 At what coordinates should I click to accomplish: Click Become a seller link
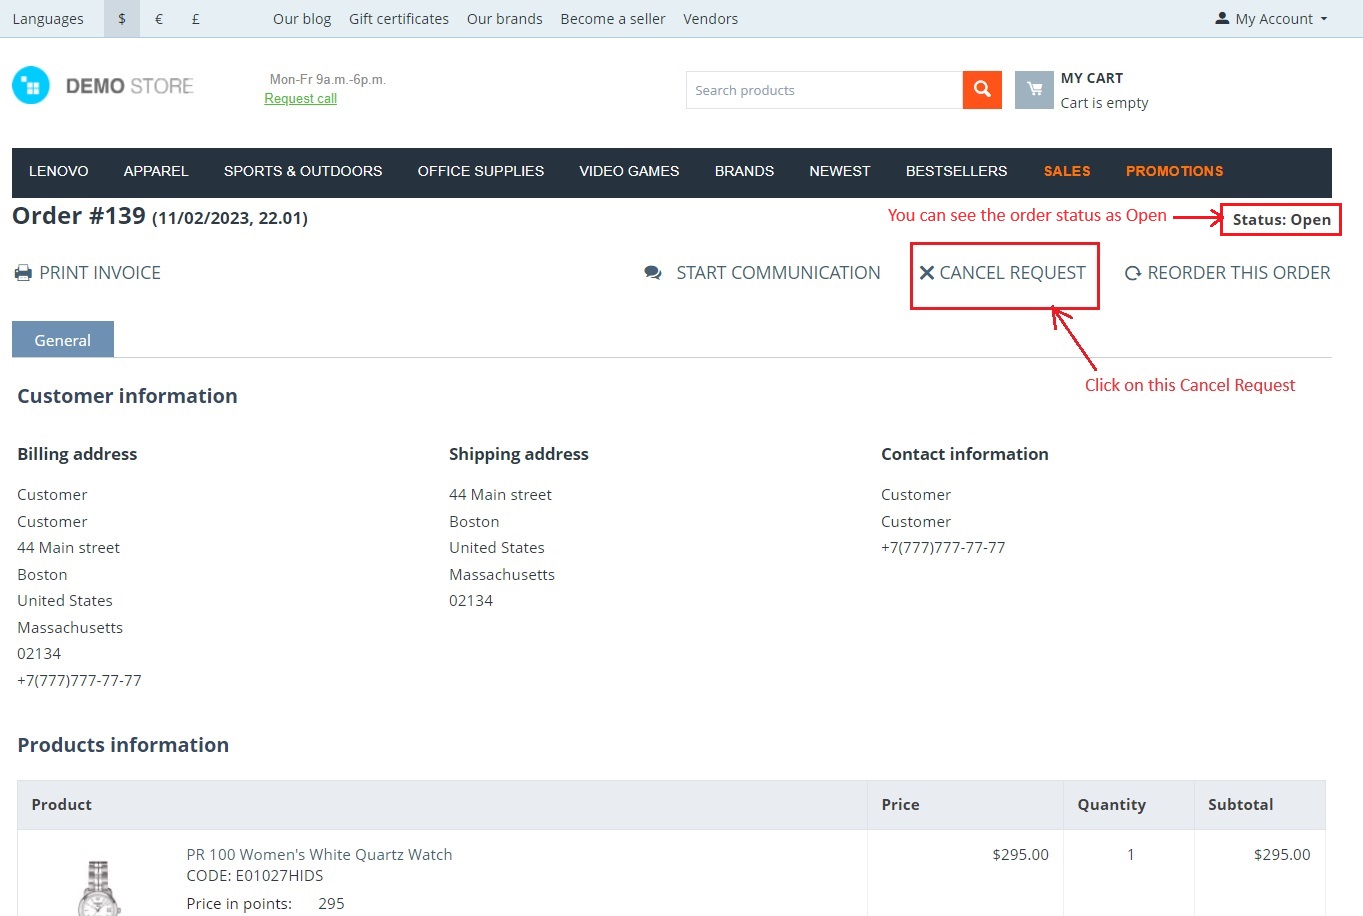pyautogui.click(x=613, y=19)
